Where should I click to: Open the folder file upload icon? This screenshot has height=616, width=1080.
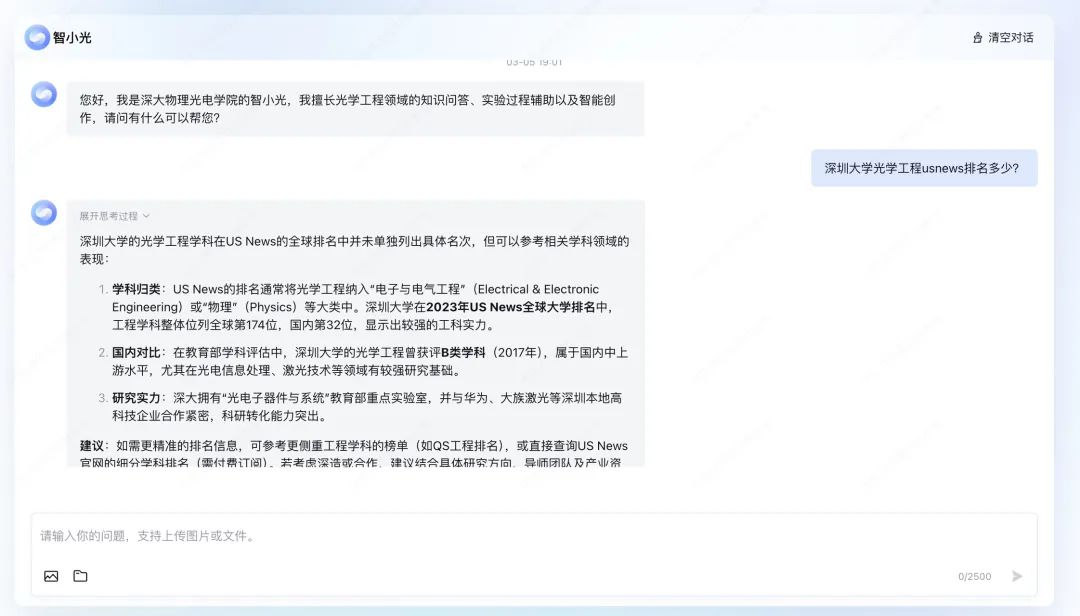click(x=80, y=576)
